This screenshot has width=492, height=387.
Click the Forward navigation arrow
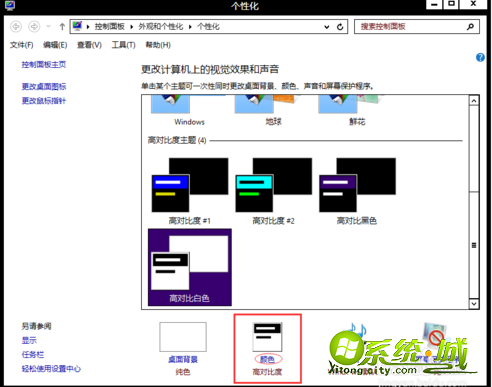(x=34, y=26)
